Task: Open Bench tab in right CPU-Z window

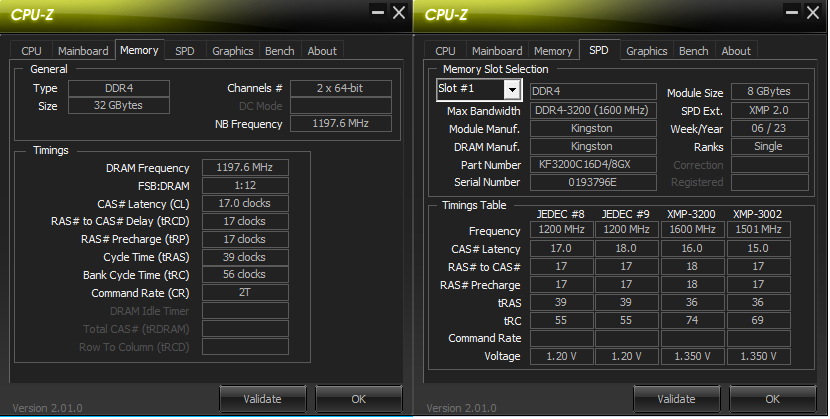Action: tap(693, 51)
